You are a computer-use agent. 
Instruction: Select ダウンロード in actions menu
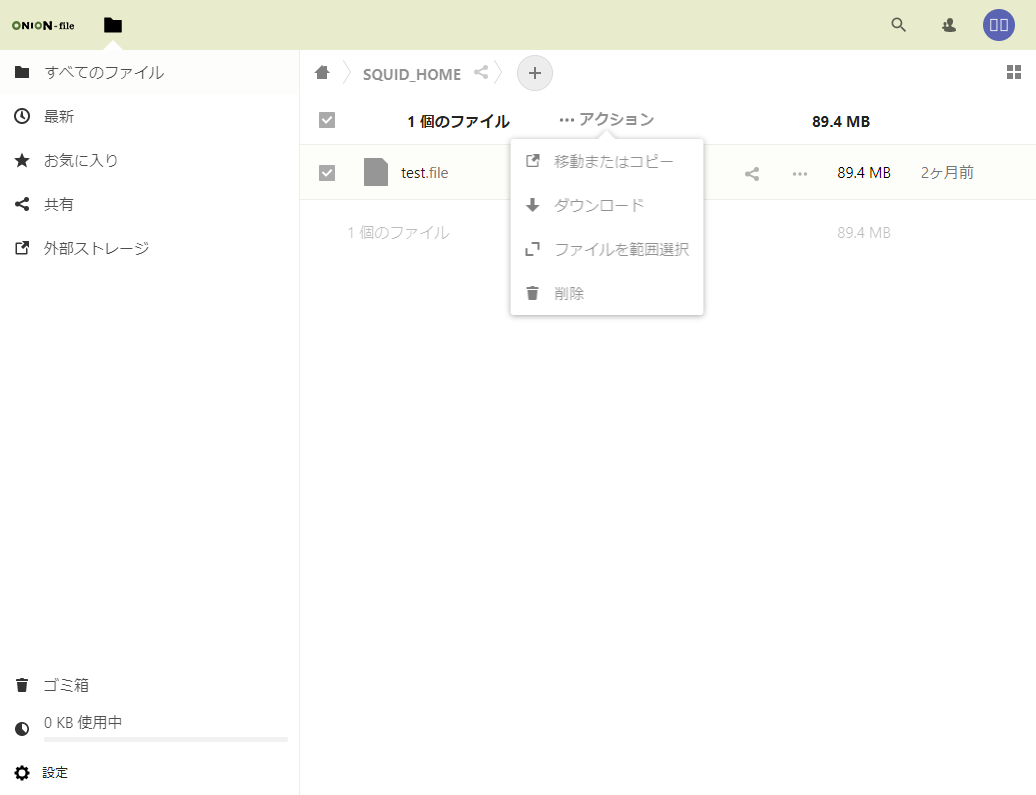click(599, 205)
